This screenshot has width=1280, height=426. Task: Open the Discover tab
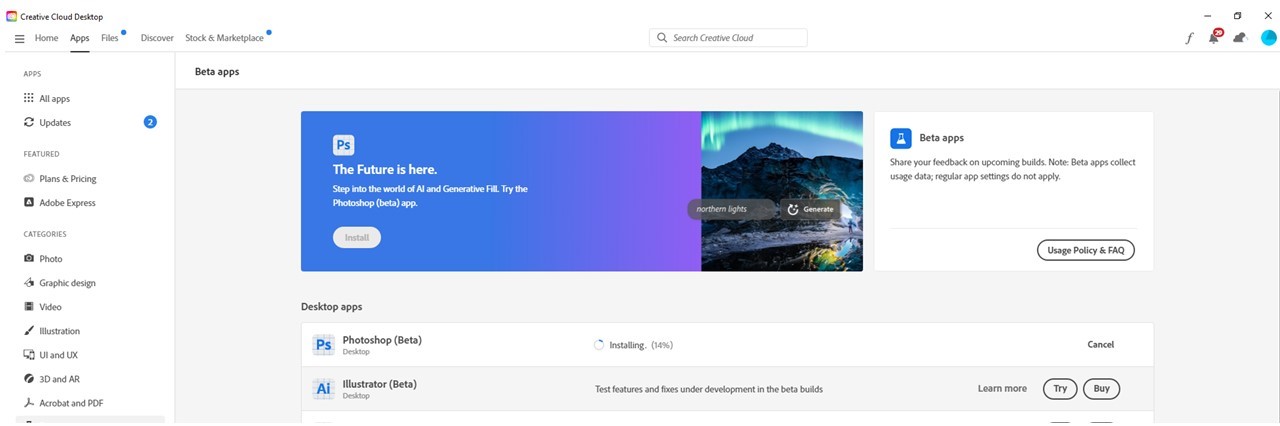pos(157,38)
